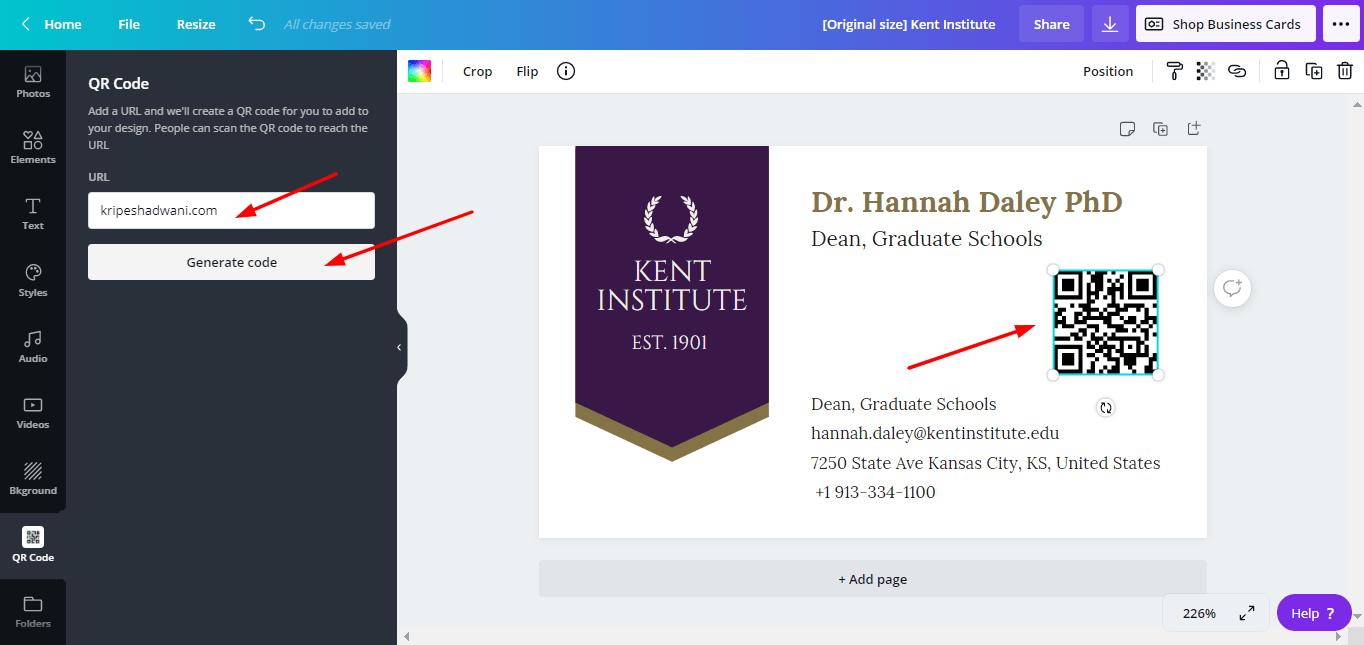Screen dimensions: 1364x645
Task: Open the three-dots more options menu
Action: click(x=1341, y=24)
